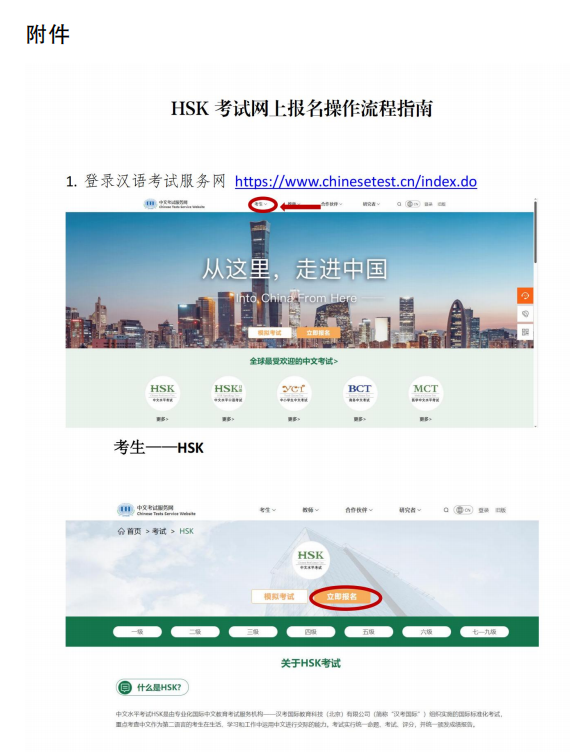Expand the 研究者 dropdown in lower navbar

point(410,510)
